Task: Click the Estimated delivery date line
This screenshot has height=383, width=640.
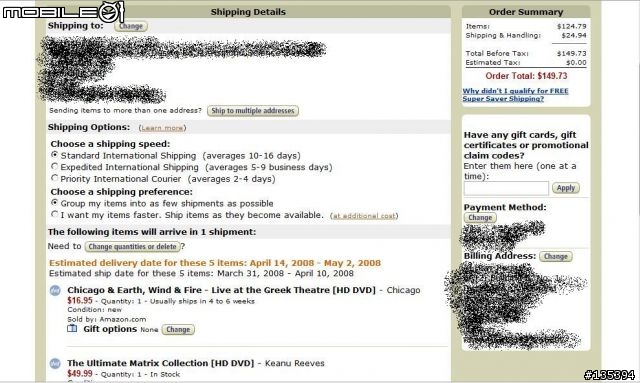Action: 215,263
